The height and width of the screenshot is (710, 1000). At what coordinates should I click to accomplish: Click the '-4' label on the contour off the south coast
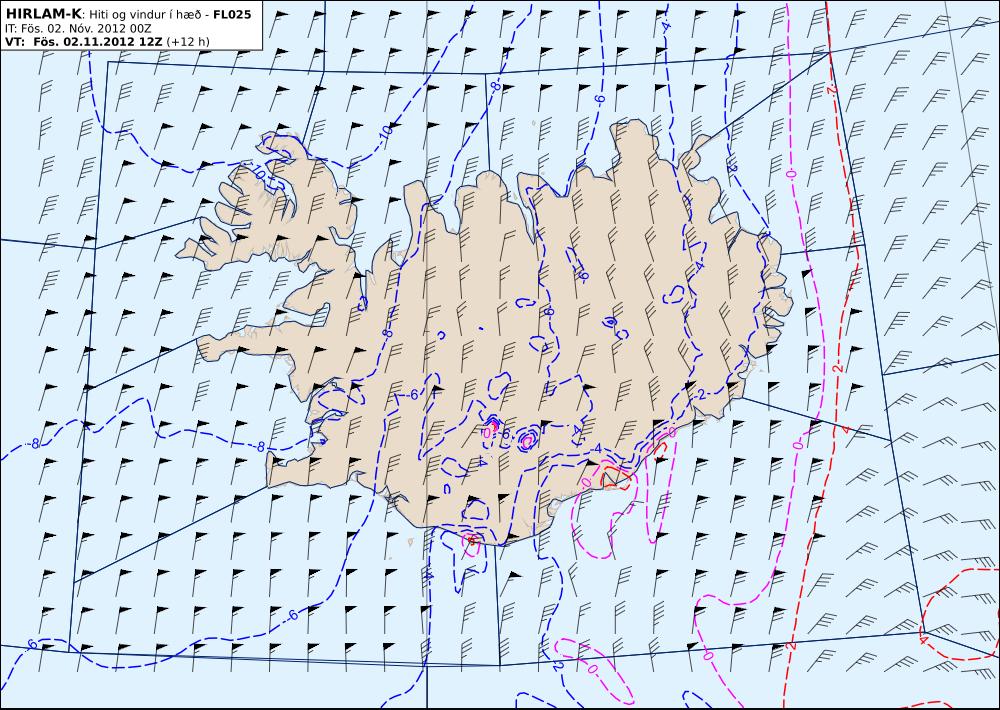429,575
